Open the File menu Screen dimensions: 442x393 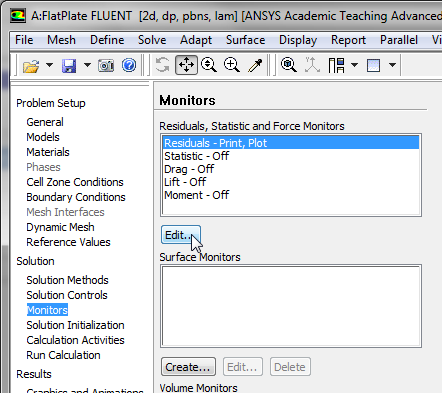[x=24, y=40]
